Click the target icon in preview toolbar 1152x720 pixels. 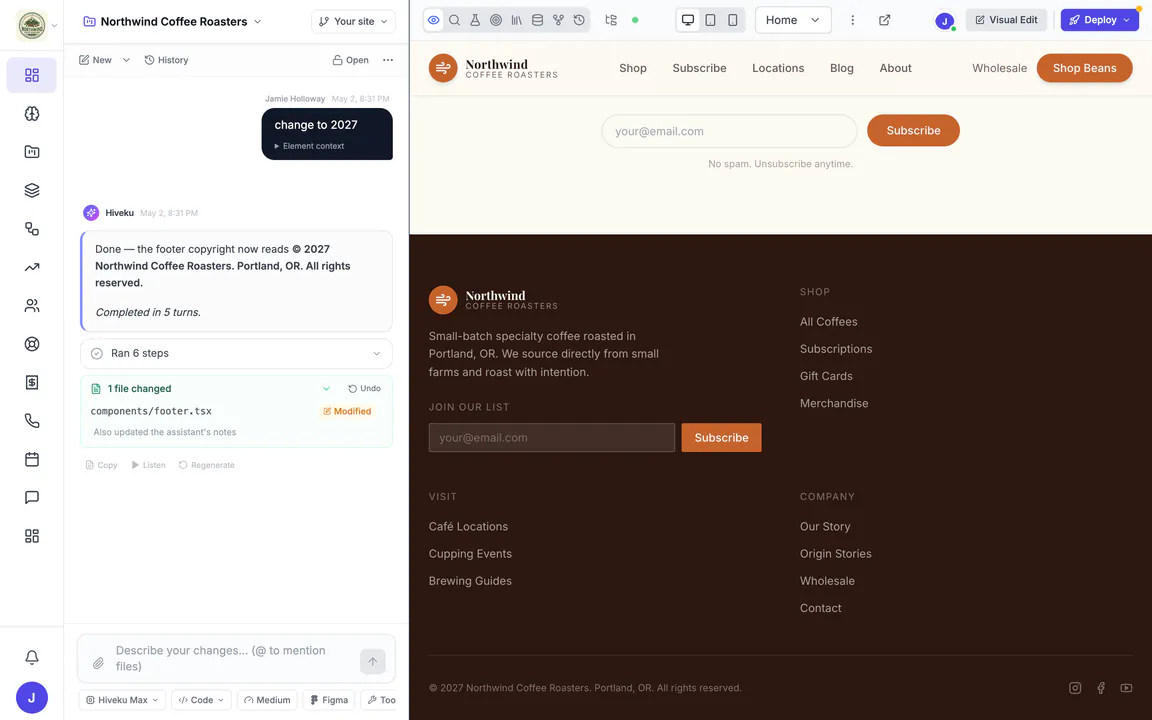(x=496, y=21)
